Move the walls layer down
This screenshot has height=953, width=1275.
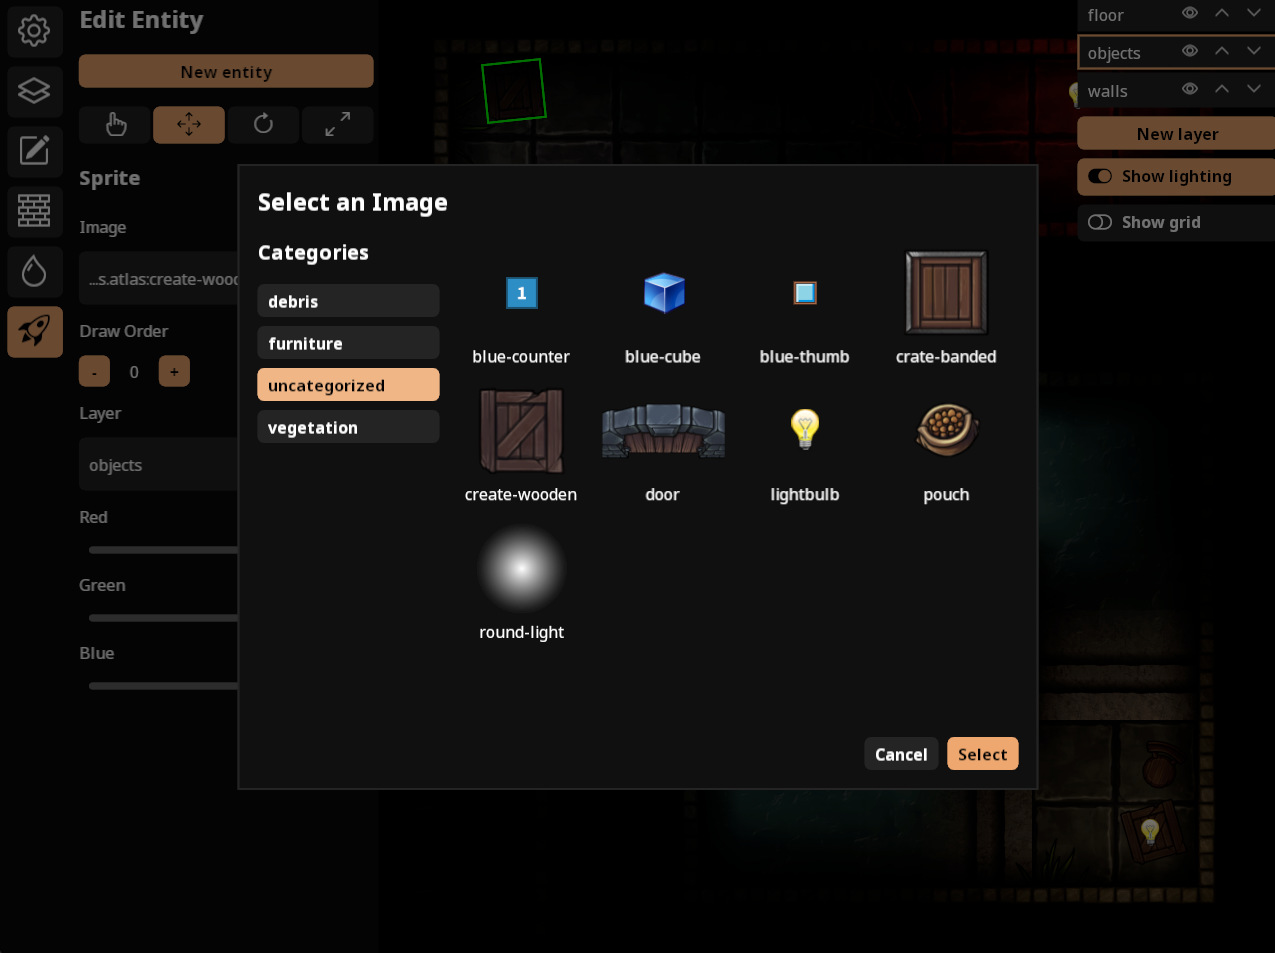(1253, 89)
